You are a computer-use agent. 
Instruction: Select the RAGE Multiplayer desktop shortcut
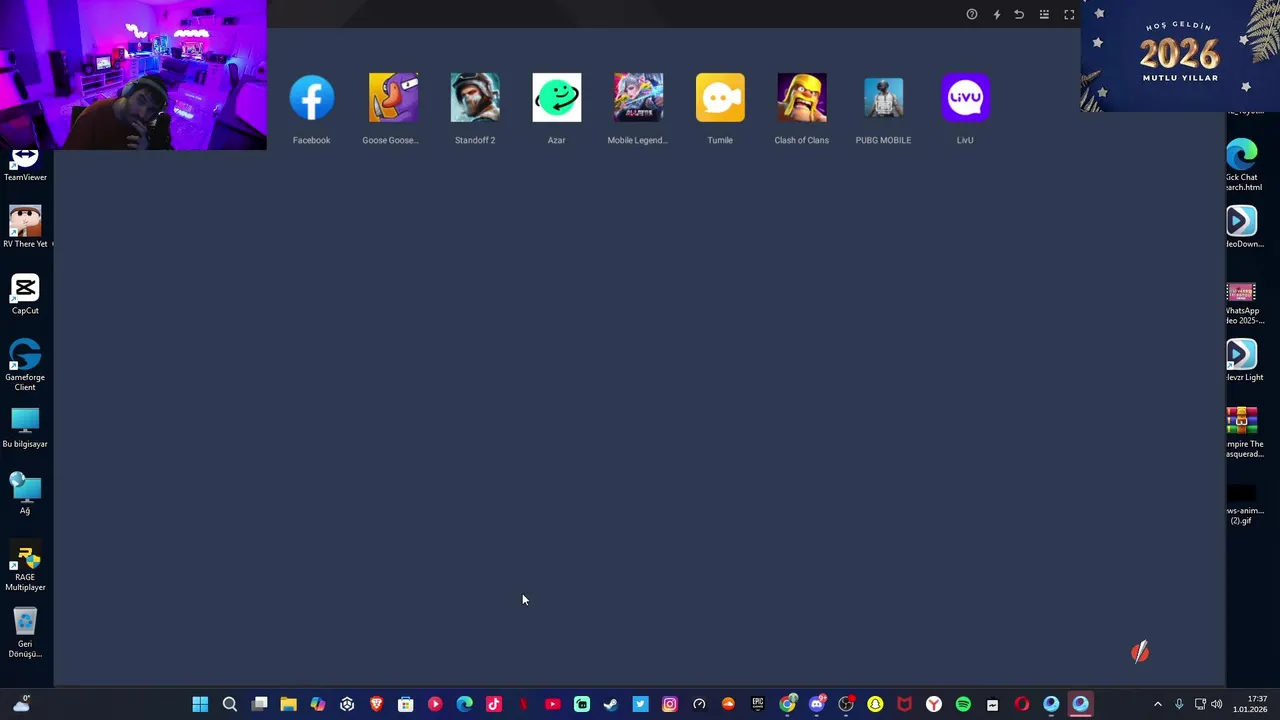(x=25, y=565)
